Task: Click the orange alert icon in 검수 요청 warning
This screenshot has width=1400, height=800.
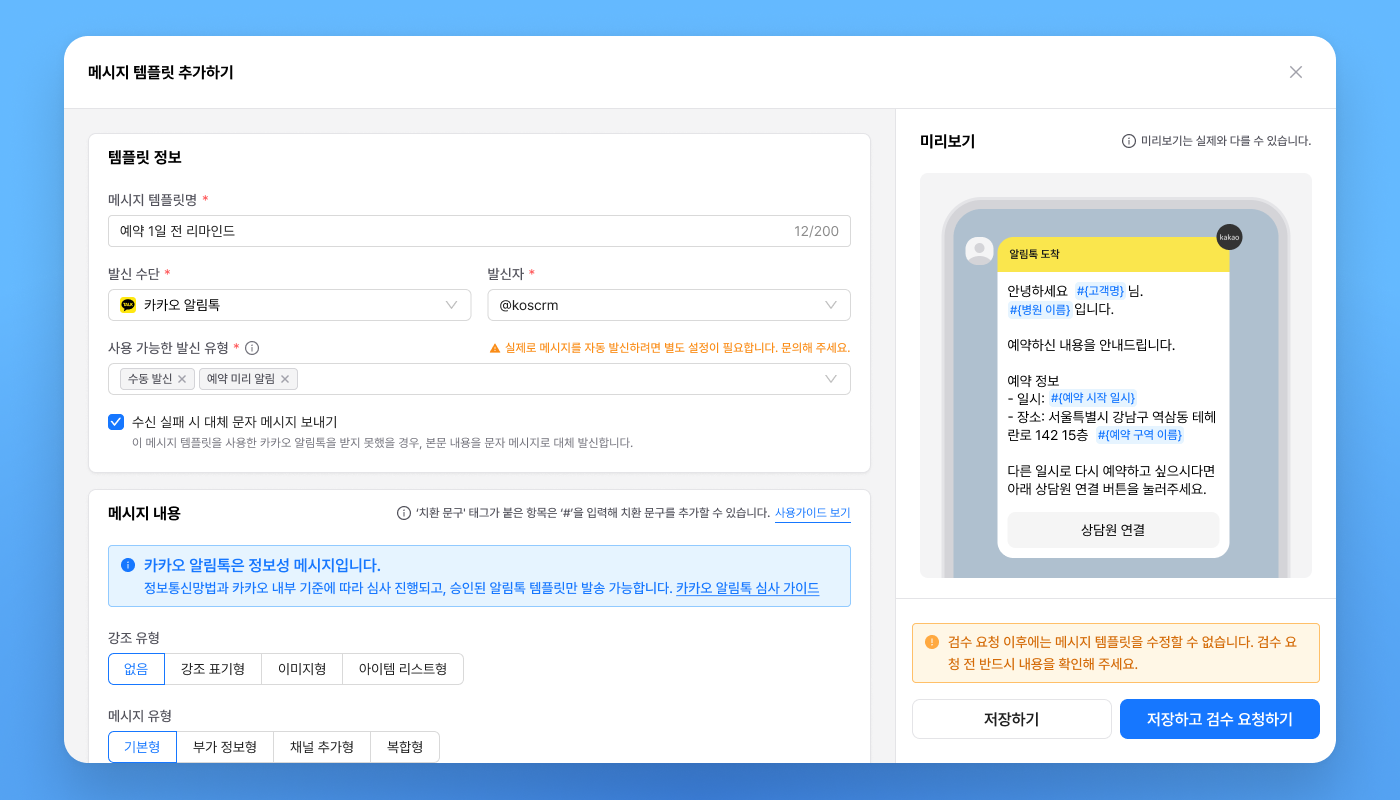Action: tap(932, 642)
